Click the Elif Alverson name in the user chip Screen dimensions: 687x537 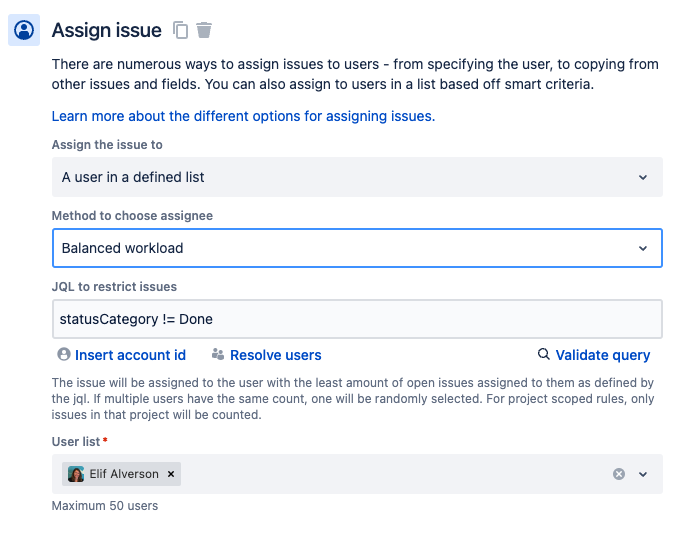click(x=124, y=474)
